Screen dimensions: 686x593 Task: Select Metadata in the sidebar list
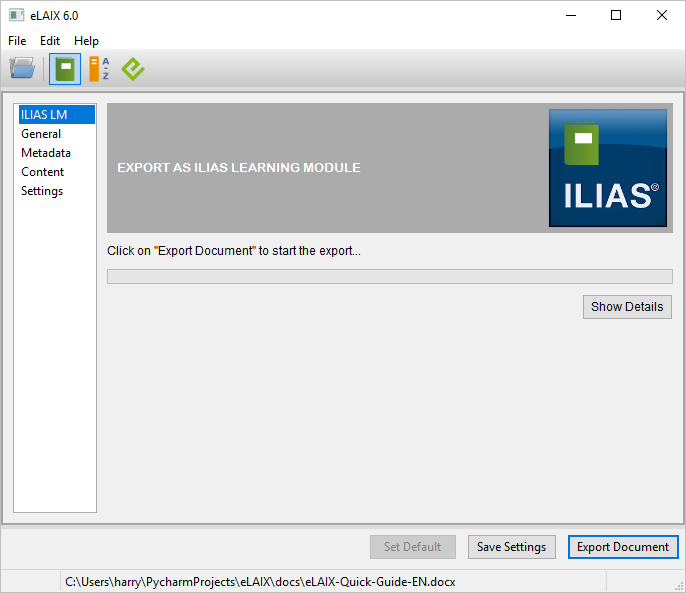coord(56,153)
